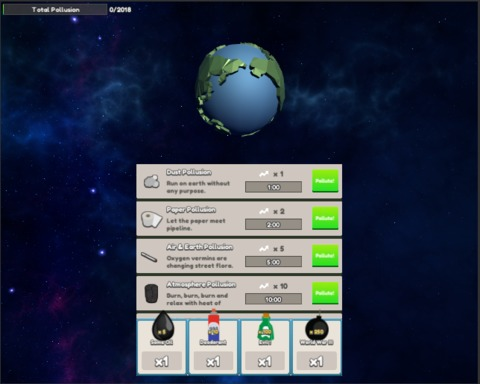Select the black oil drop booster
The image size is (480, 384).
coord(163,325)
